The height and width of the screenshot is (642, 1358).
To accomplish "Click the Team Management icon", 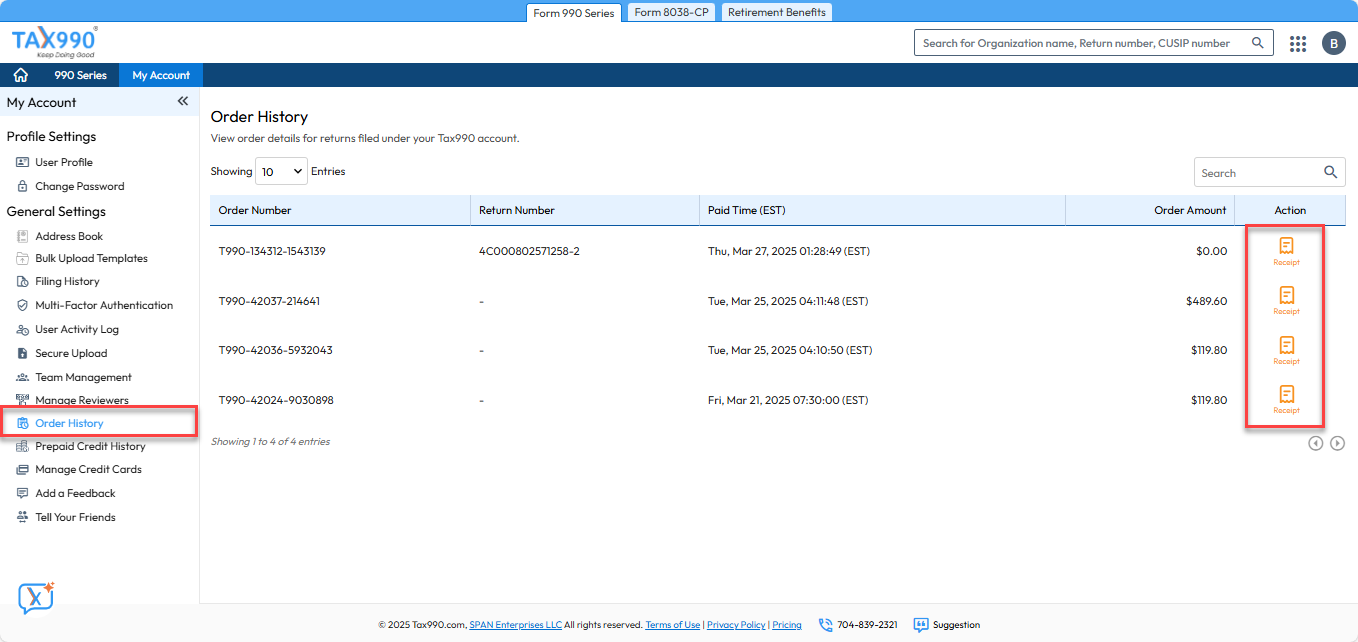I will [23, 377].
